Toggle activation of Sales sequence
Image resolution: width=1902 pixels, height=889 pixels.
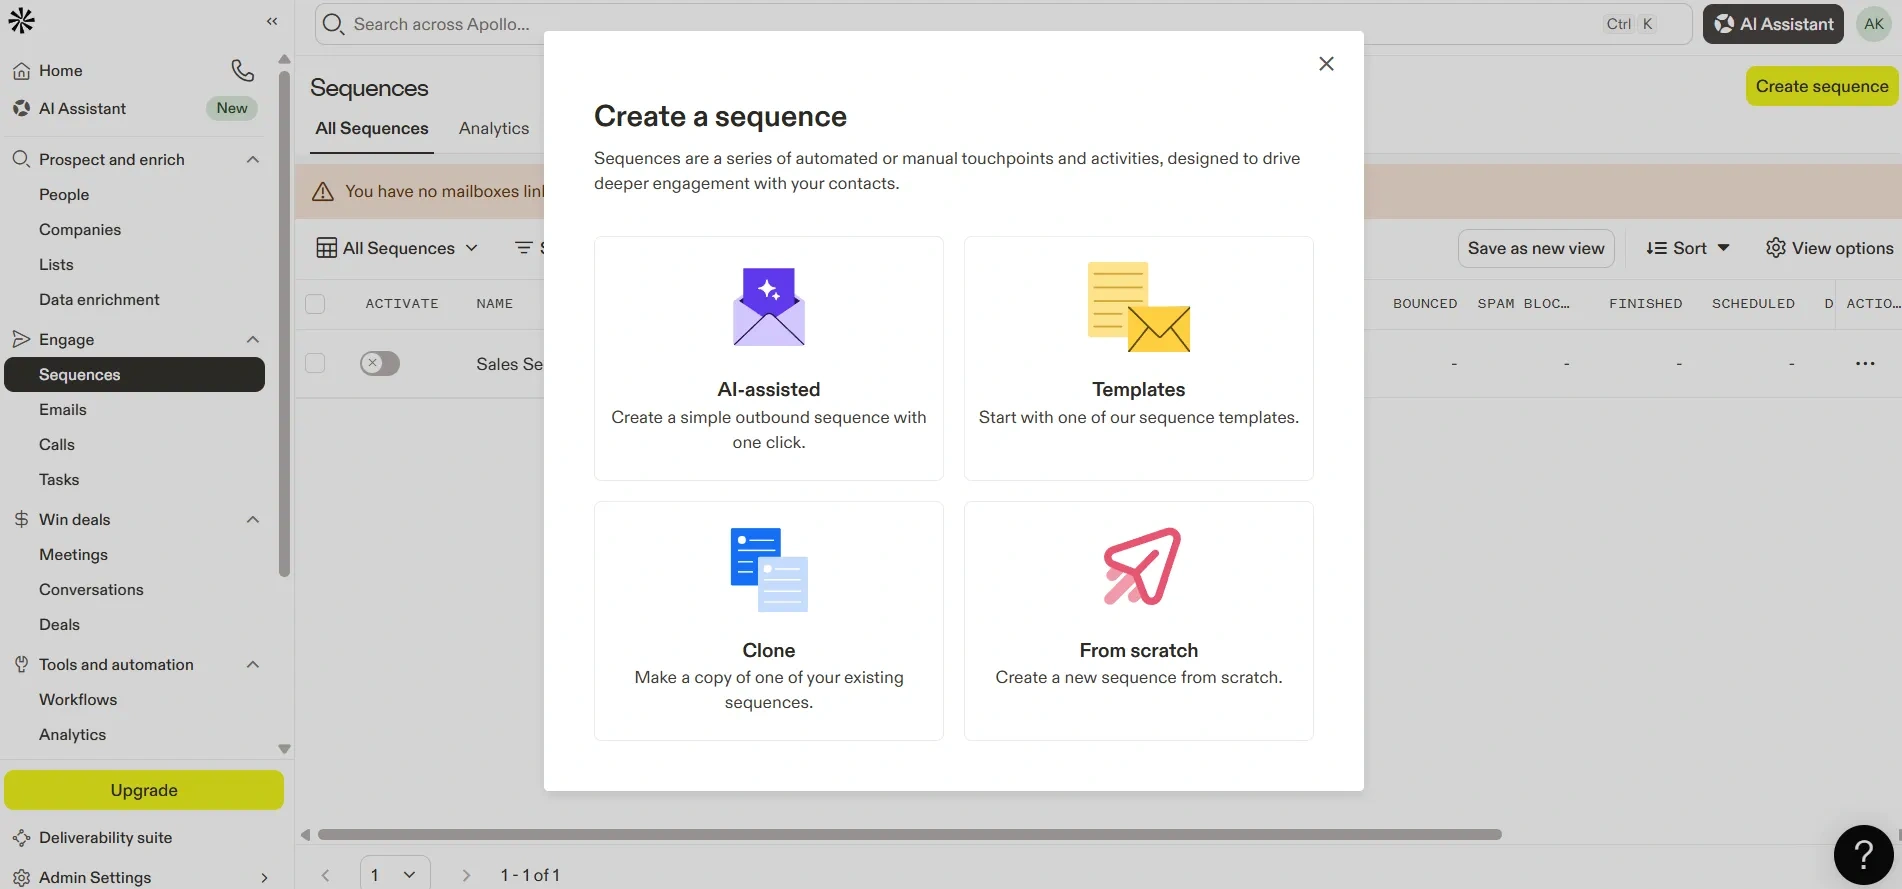[x=380, y=364]
